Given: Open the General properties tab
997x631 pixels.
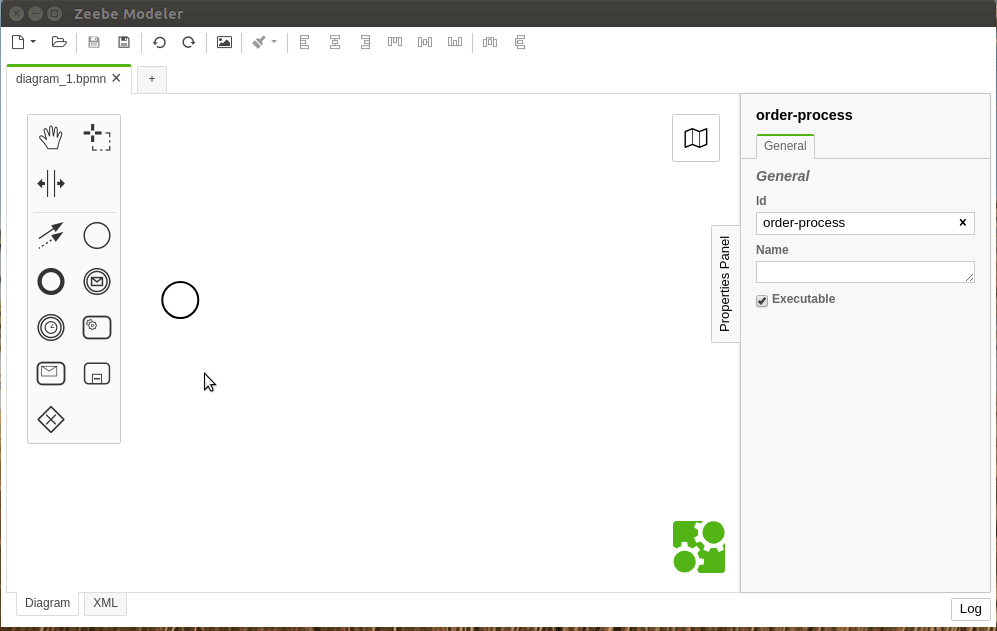Looking at the screenshot, I should tap(785, 146).
